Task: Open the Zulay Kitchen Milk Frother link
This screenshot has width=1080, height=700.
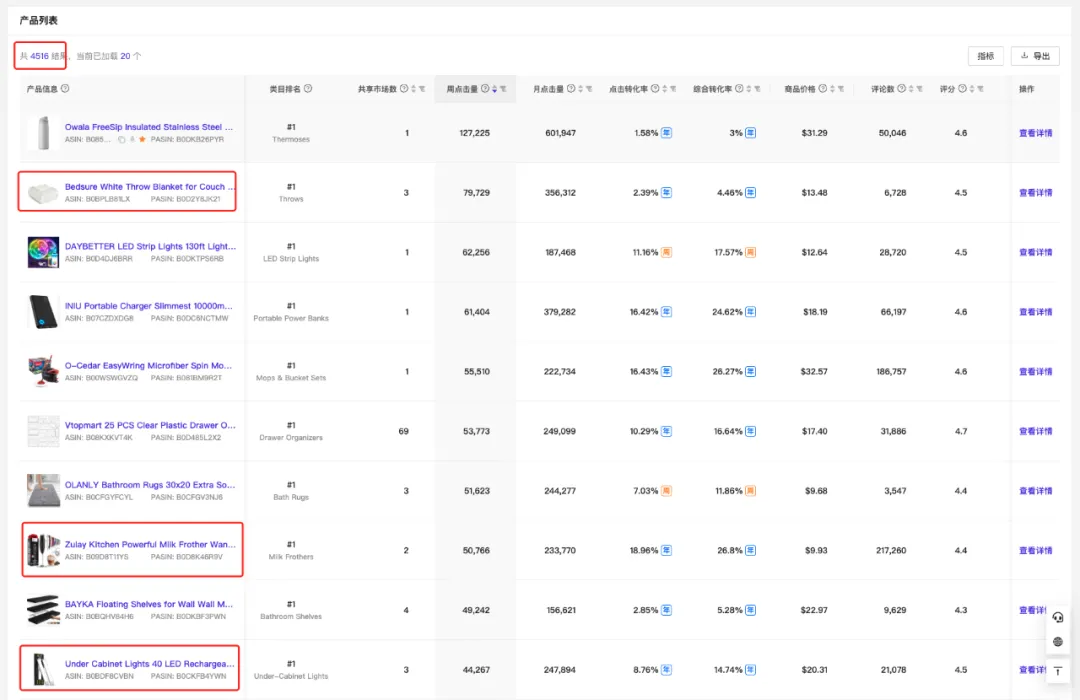Action: [150, 544]
